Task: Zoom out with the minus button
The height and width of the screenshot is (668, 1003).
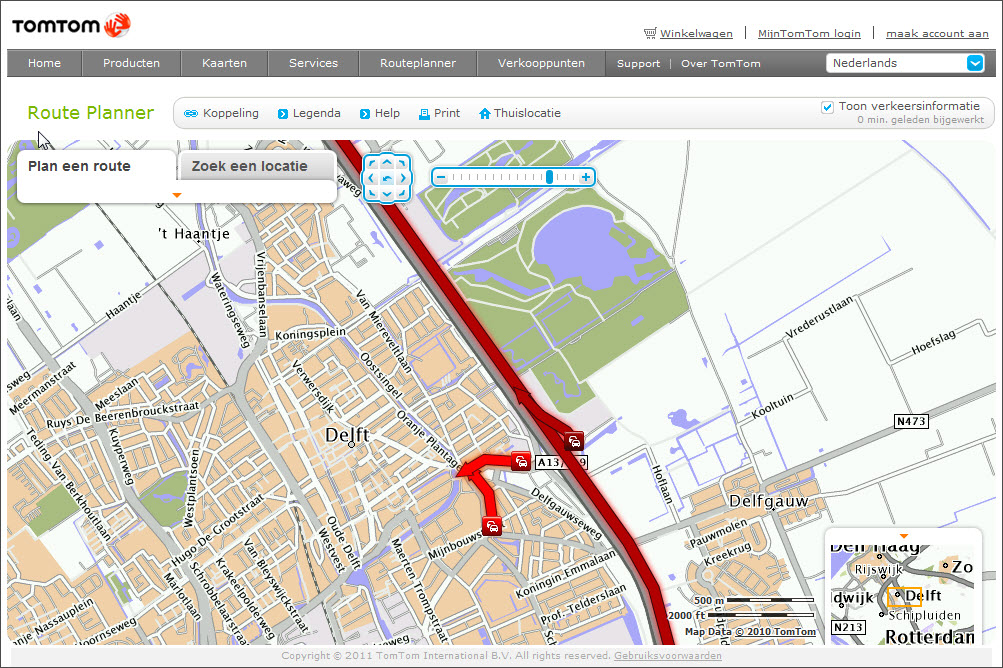Action: 440,177
